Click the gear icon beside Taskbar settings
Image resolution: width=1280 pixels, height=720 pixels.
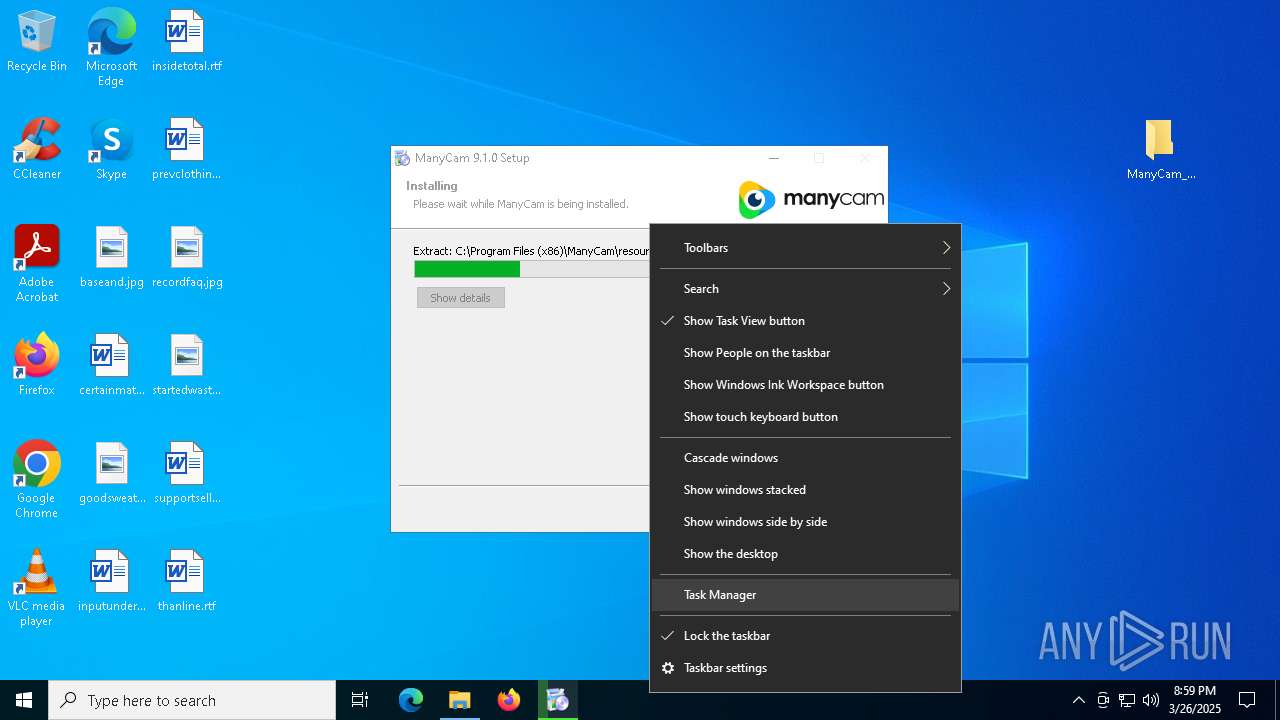(667, 668)
